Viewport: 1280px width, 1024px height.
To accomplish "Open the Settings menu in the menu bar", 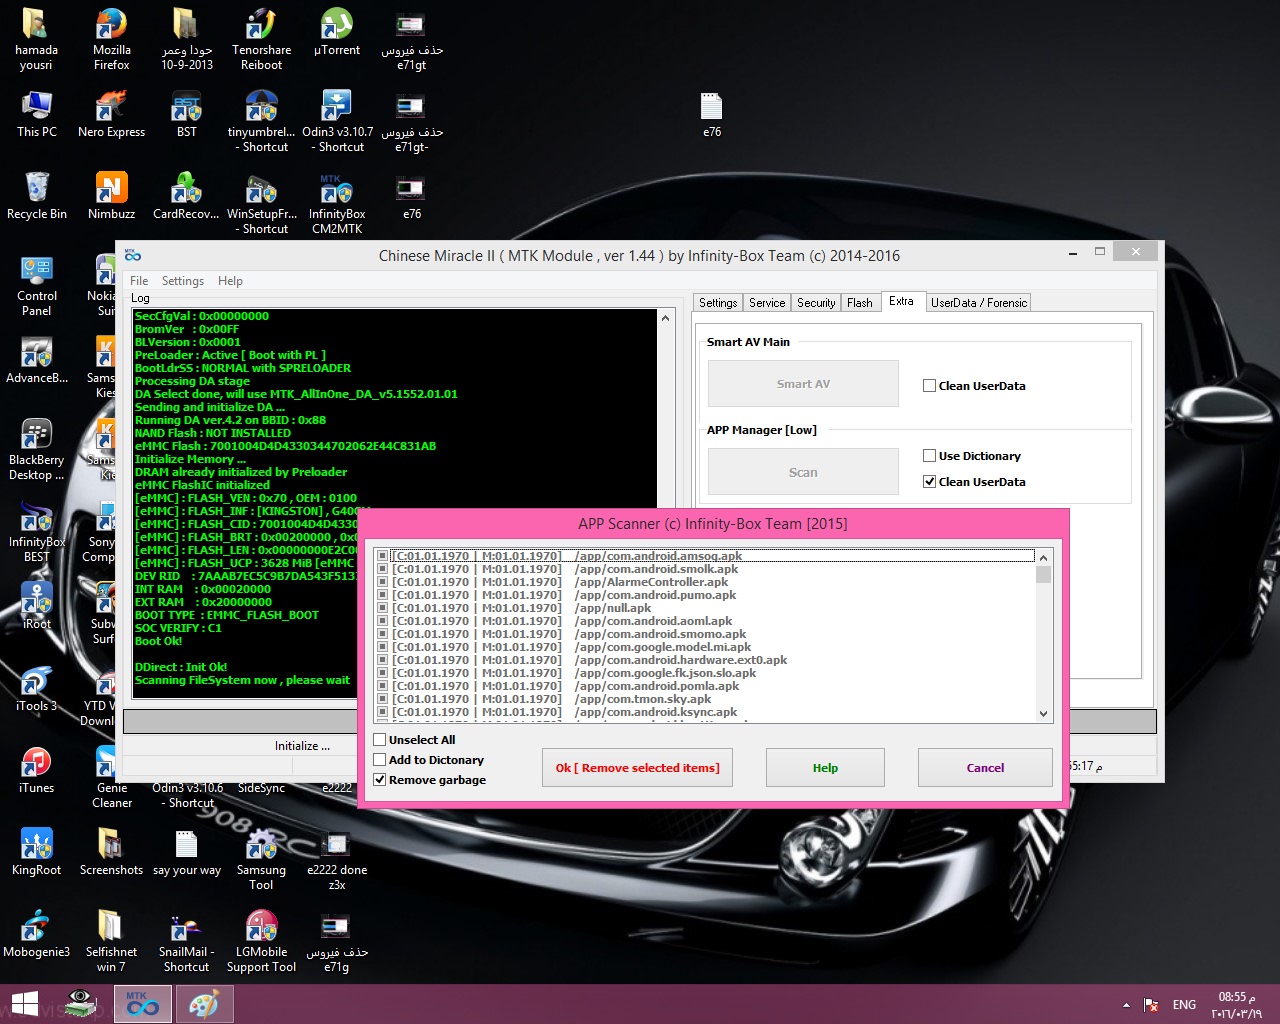I will (x=183, y=281).
